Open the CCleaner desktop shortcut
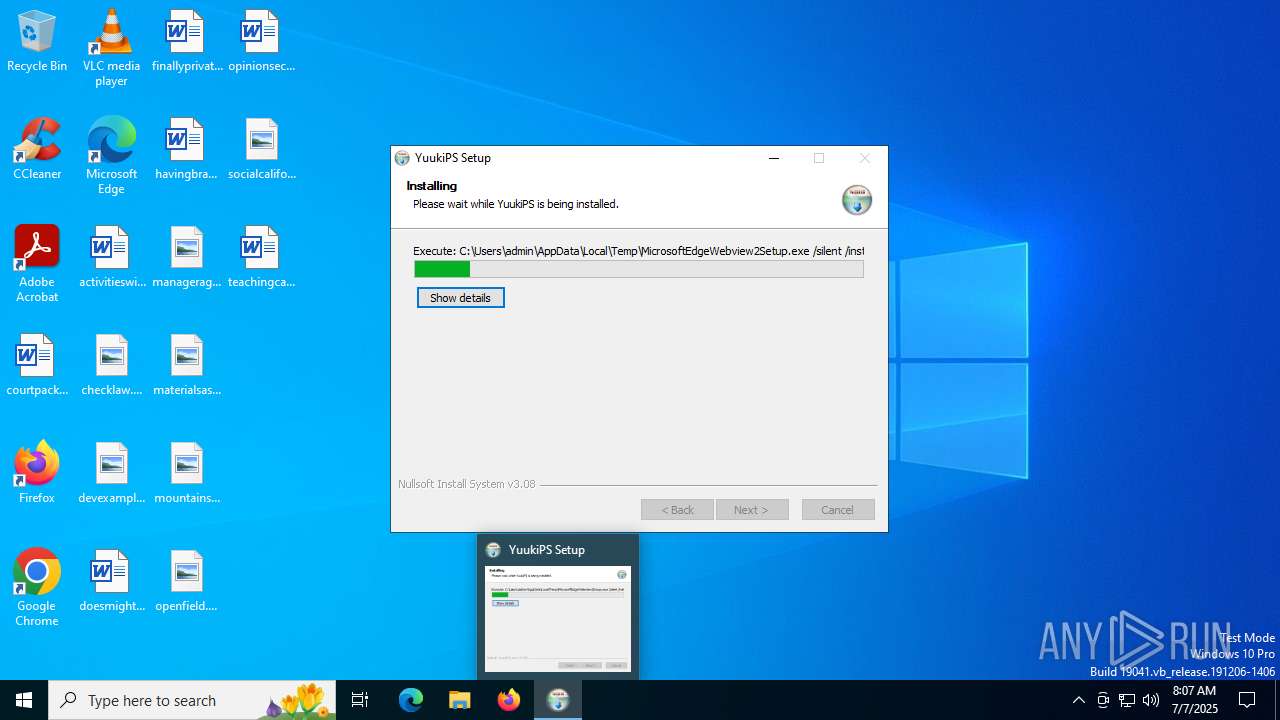The image size is (1280, 720). pos(37,150)
